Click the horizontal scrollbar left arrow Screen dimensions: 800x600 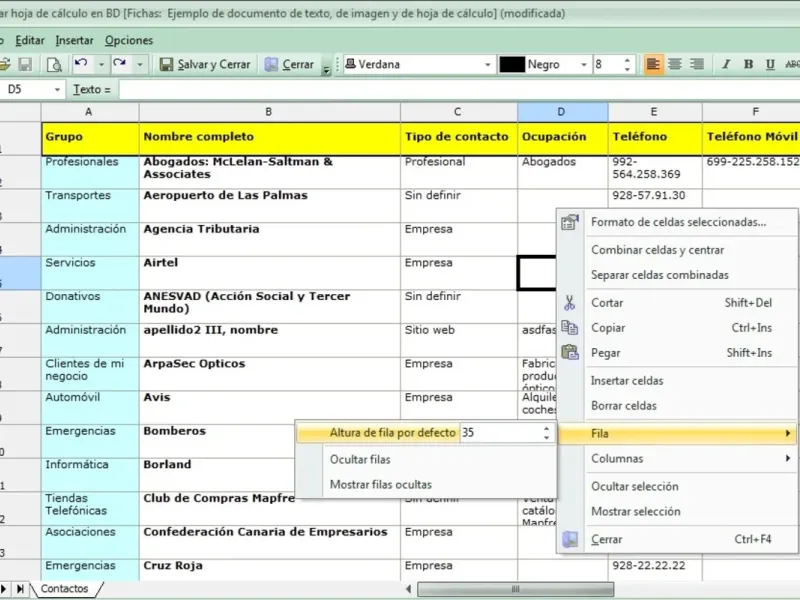408,589
